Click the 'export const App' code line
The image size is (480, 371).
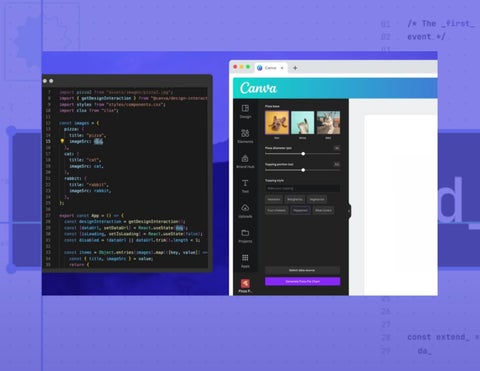tap(92, 216)
